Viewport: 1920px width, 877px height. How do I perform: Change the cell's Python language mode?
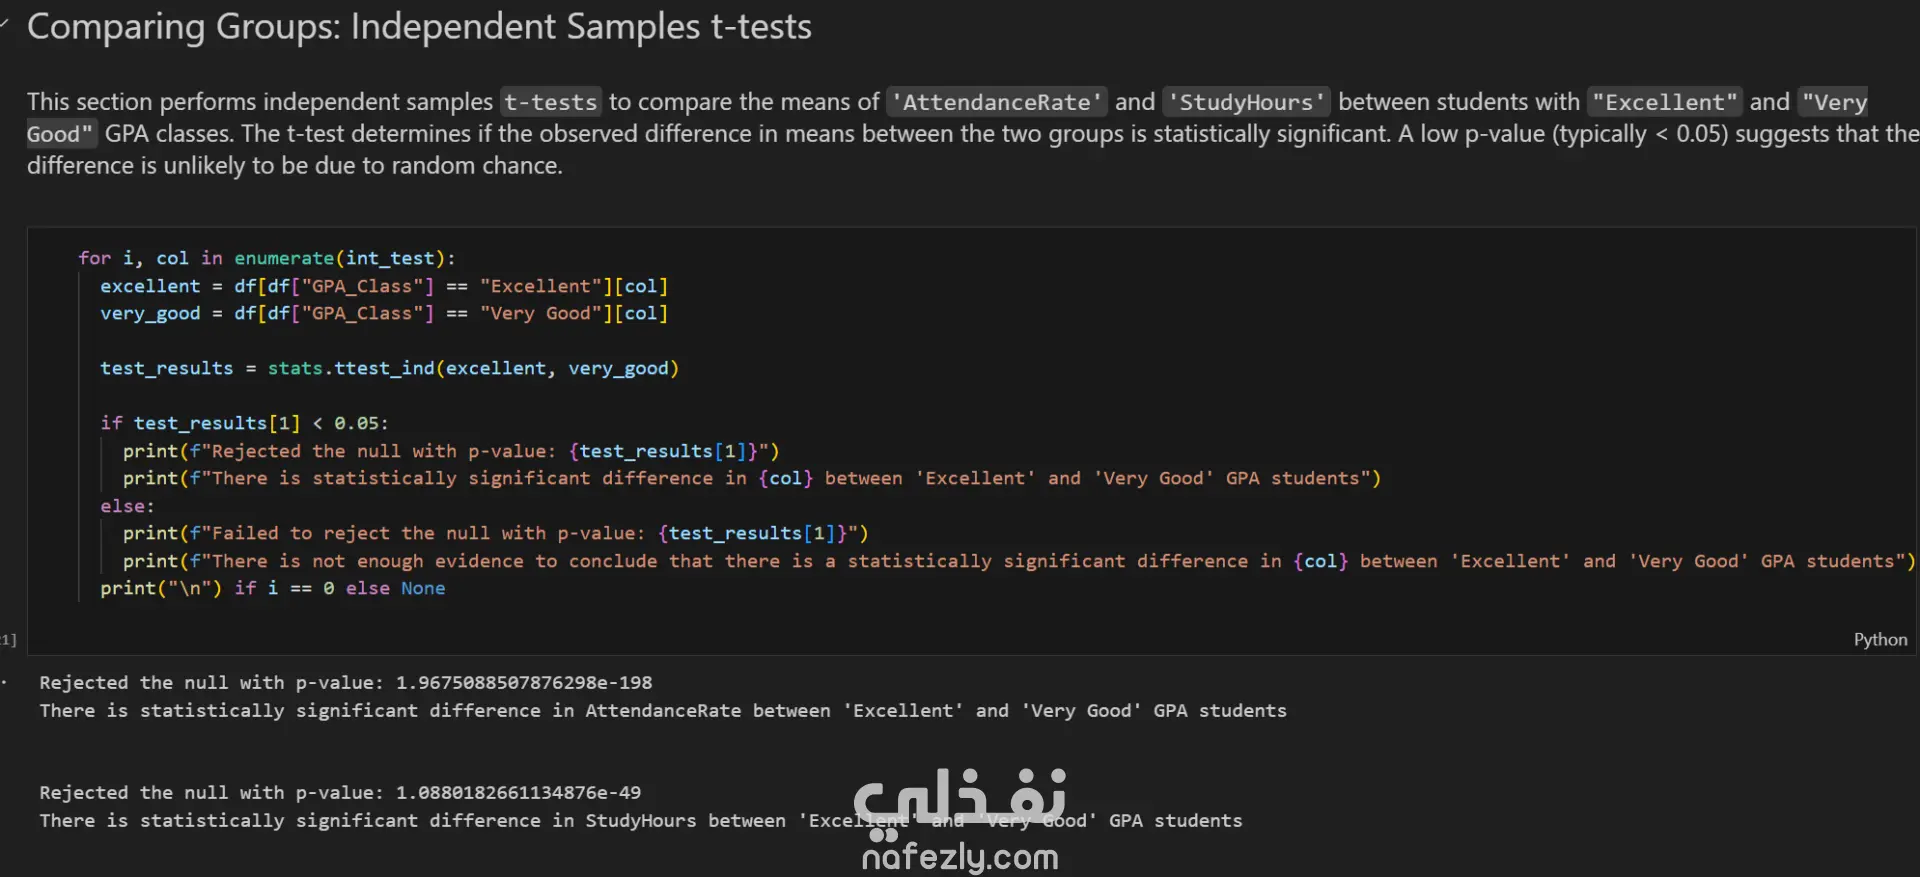coord(1880,640)
